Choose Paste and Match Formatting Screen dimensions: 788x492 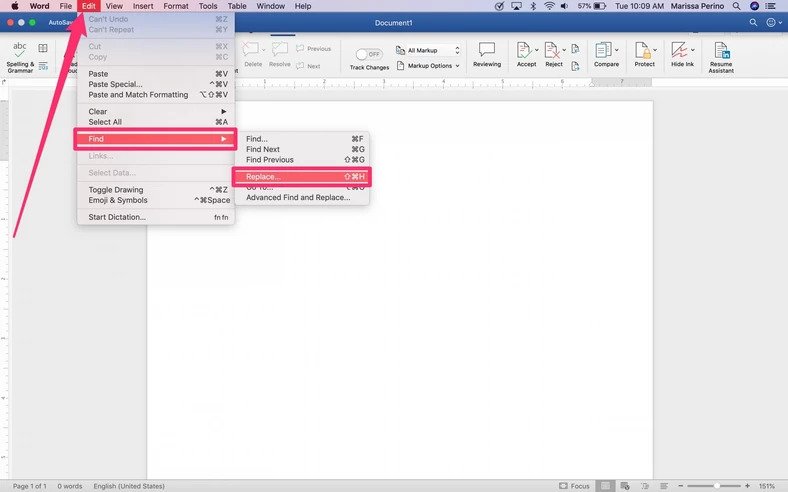coord(156,94)
